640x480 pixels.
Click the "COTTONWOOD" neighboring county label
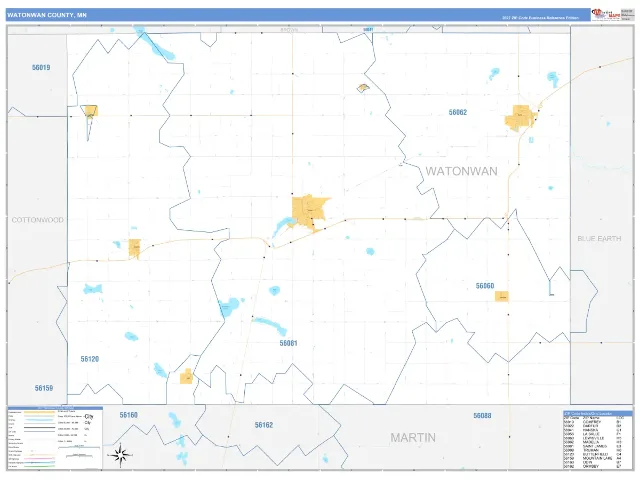38,220
